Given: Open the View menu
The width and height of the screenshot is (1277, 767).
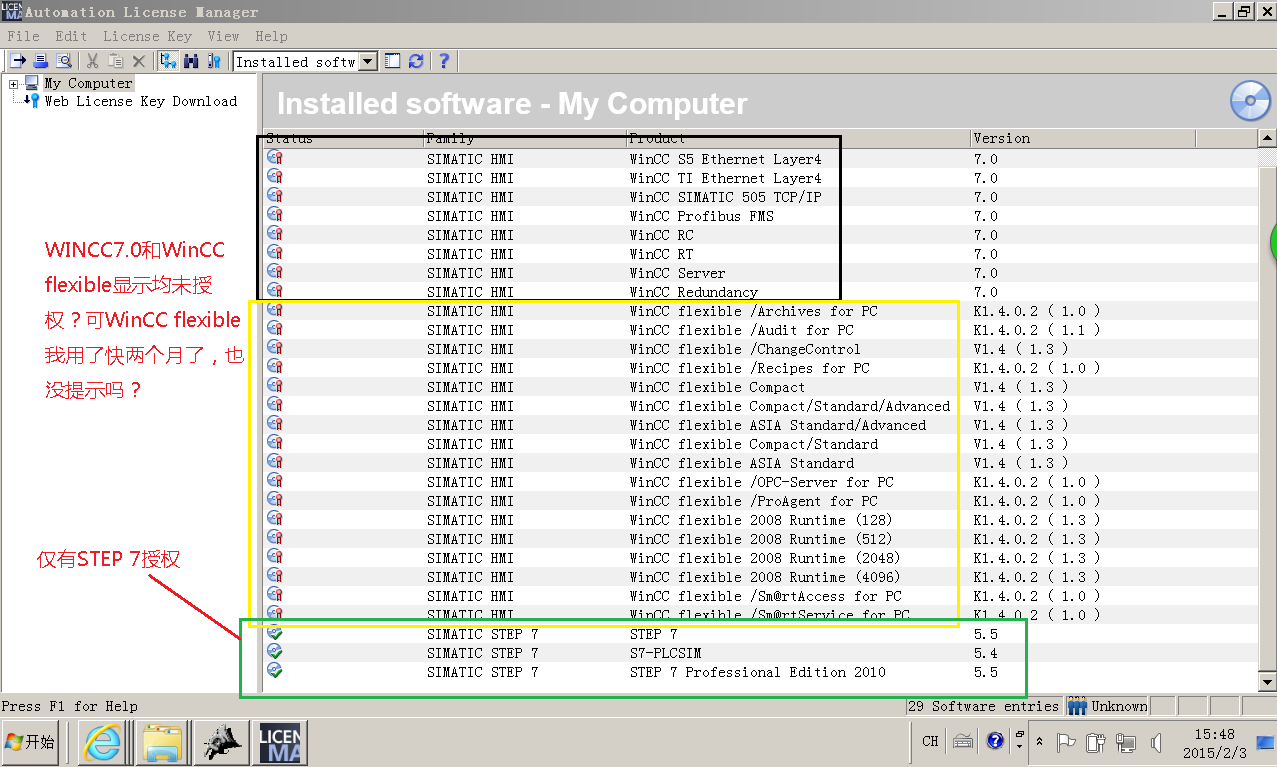Looking at the screenshot, I should [223, 36].
